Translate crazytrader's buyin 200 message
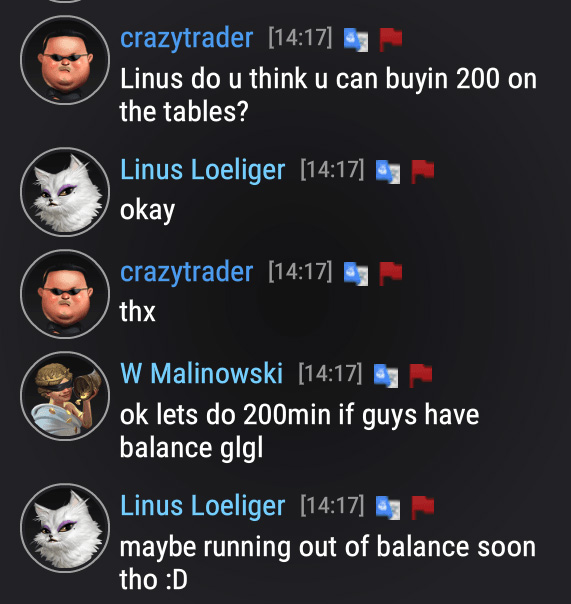Viewport: 571px width, 604px height. [x=356, y=40]
